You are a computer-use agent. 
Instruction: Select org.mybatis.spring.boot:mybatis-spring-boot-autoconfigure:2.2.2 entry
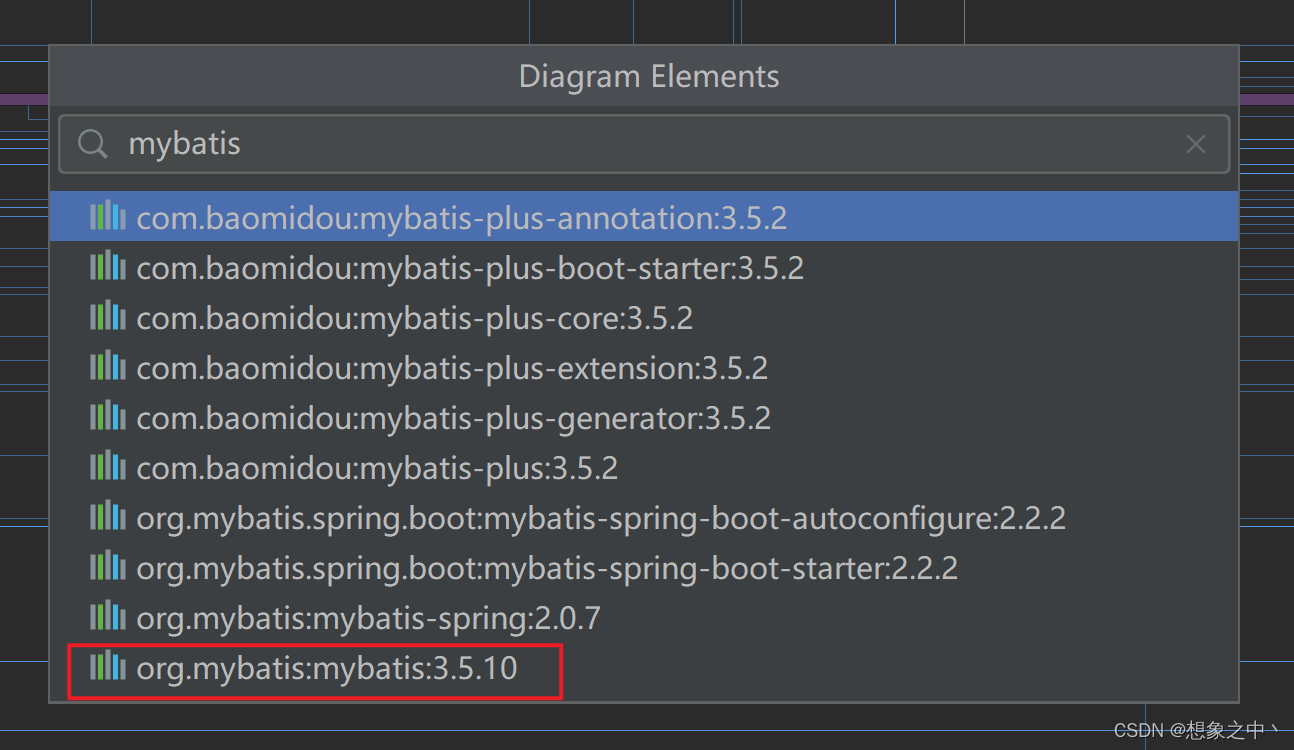(x=644, y=517)
